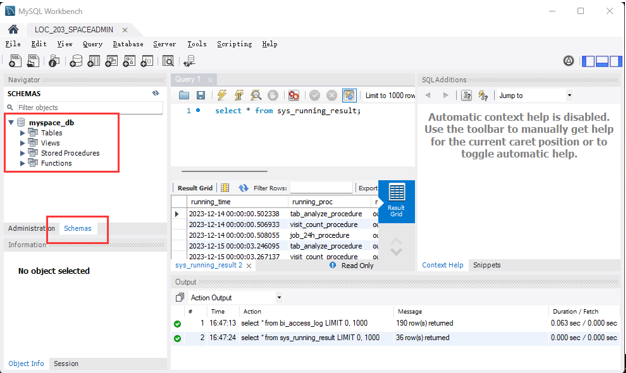This screenshot has width=626, height=373.
Task: Open file in query editor
Action: (184, 95)
